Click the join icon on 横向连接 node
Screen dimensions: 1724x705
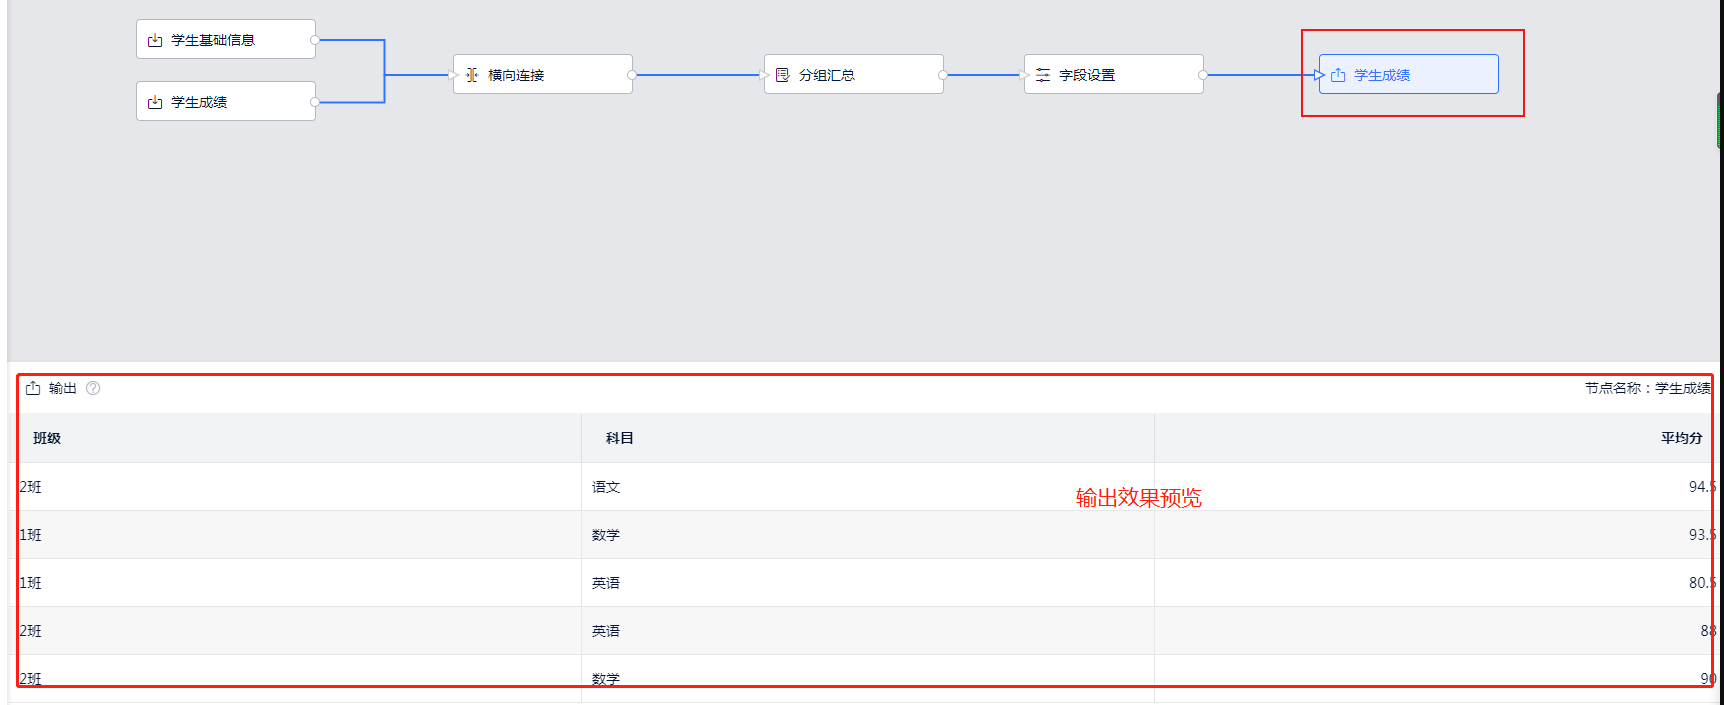tap(472, 75)
